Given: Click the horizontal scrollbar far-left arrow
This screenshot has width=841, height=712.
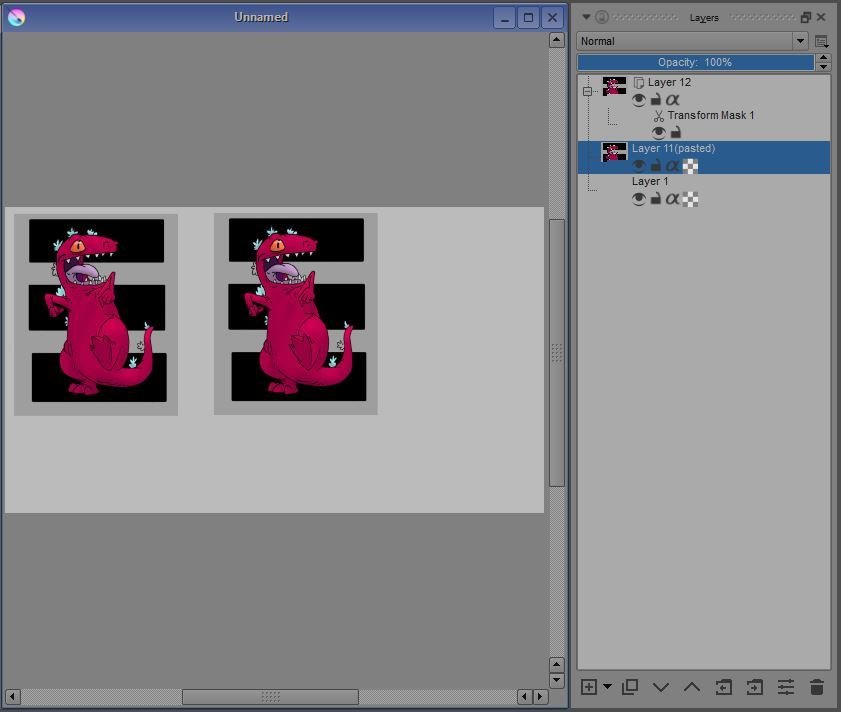Looking at the screenshot, I should [x=12, y=696].
